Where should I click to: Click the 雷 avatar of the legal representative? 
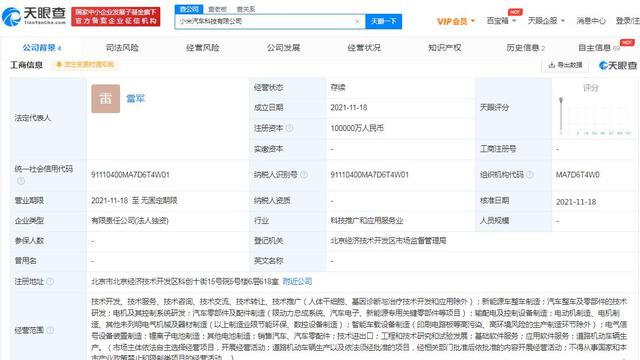[106, 98]
